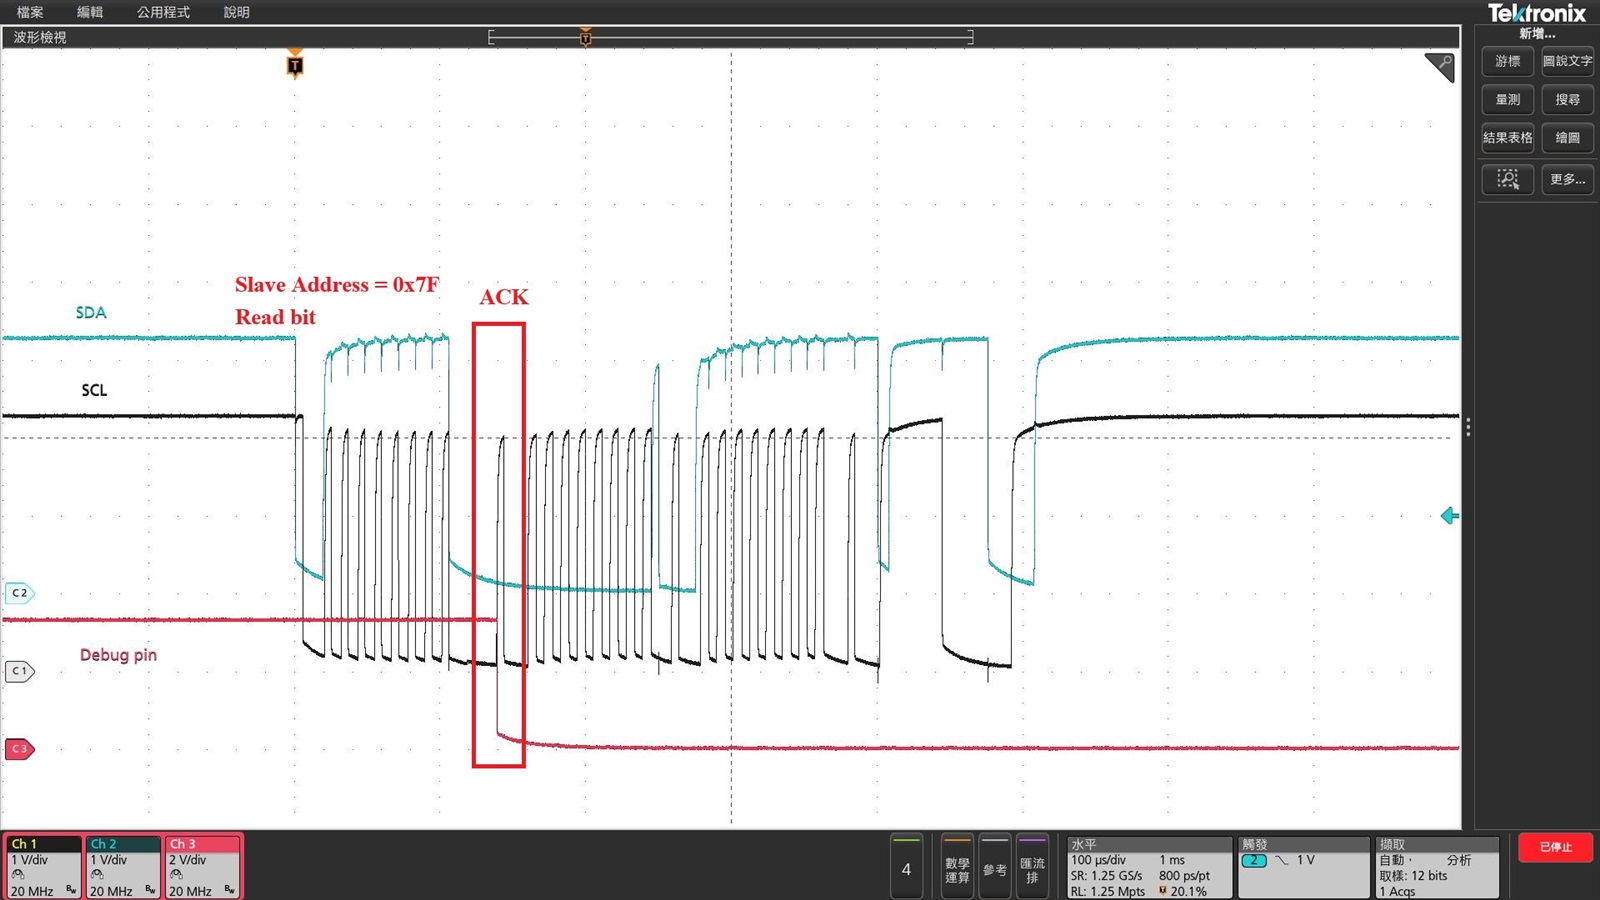This screenshot has width=1600, height=900.
Task: Click the trigger source channel 2 indicator
Action: (1254, 861)
